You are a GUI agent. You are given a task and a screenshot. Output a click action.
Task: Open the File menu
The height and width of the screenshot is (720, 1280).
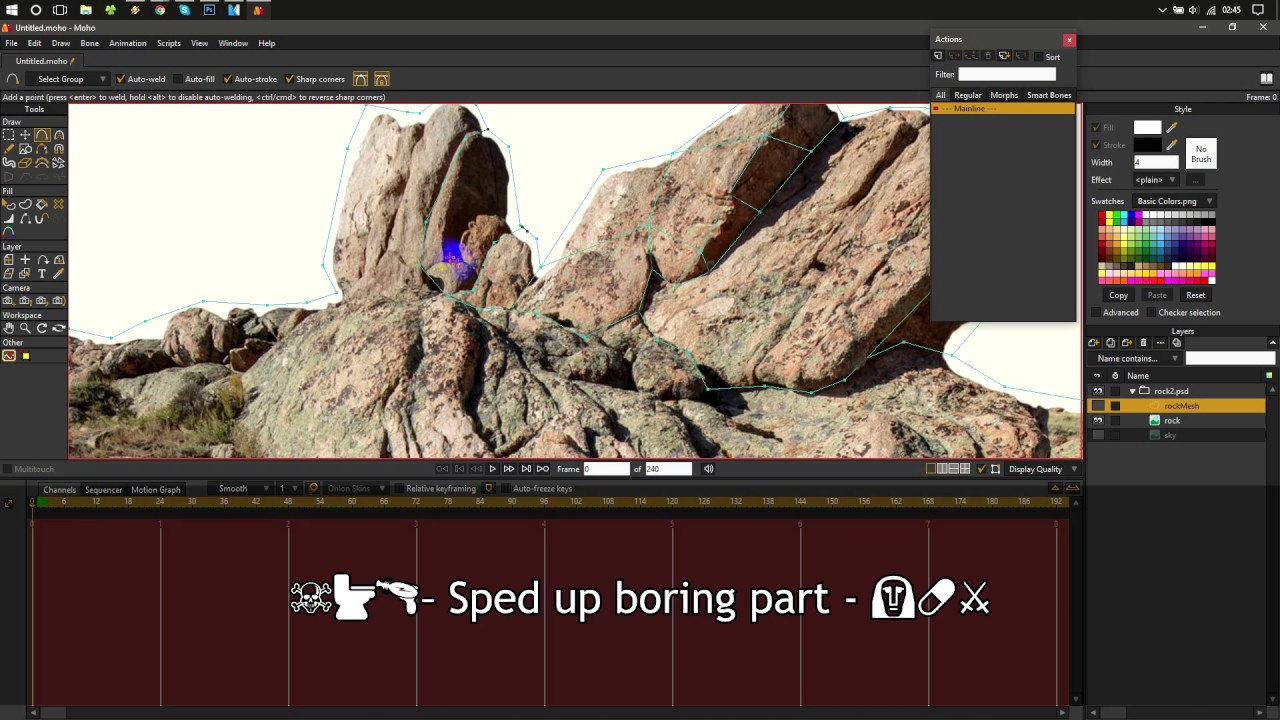coord(11,43)
